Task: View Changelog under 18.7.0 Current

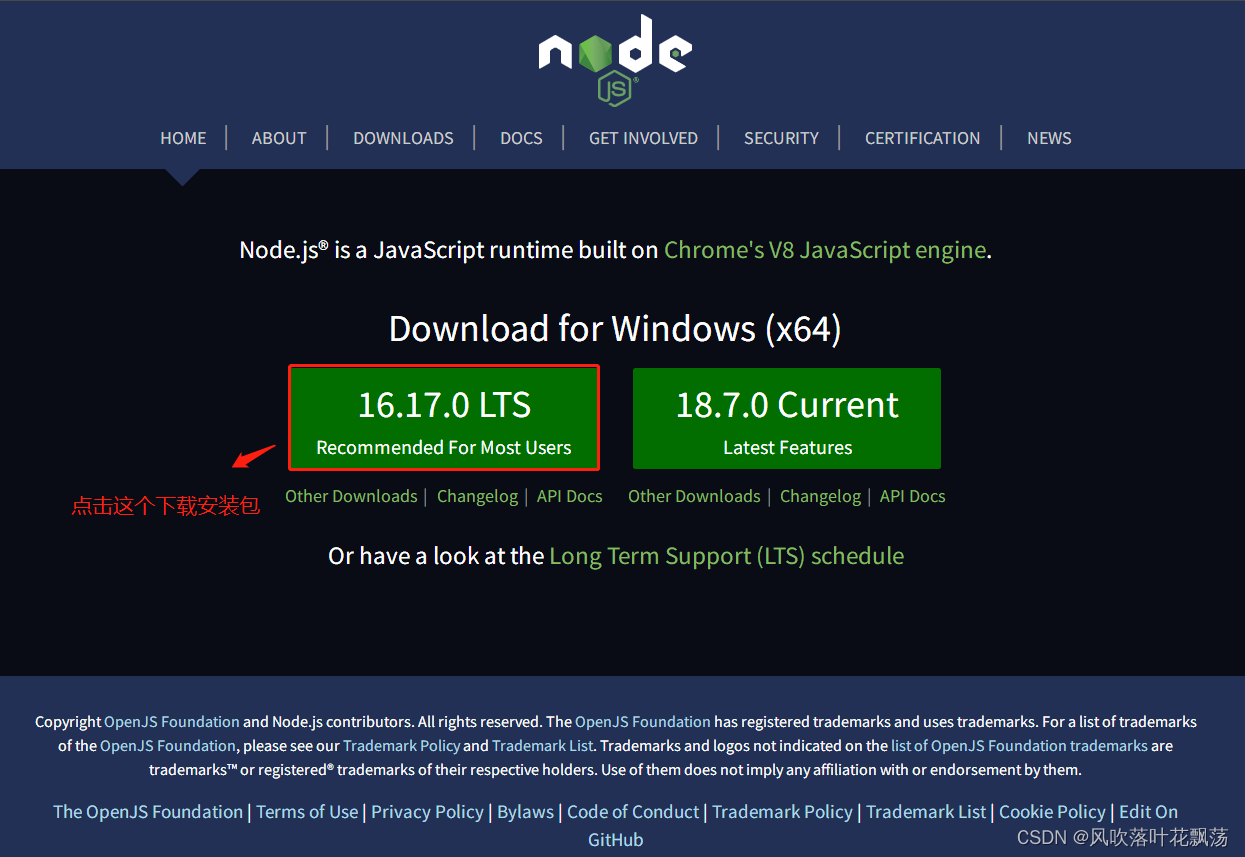Action: [820, 496]
